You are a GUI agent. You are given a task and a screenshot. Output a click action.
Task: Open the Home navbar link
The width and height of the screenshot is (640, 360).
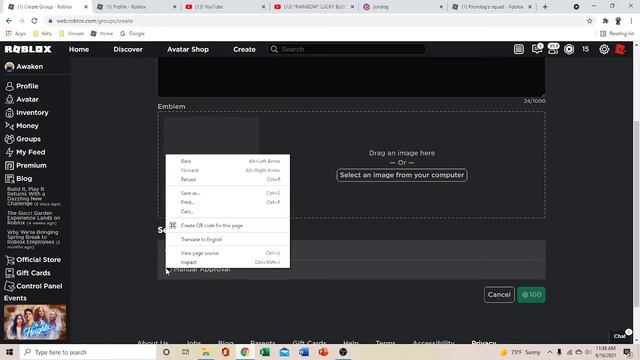79,49
